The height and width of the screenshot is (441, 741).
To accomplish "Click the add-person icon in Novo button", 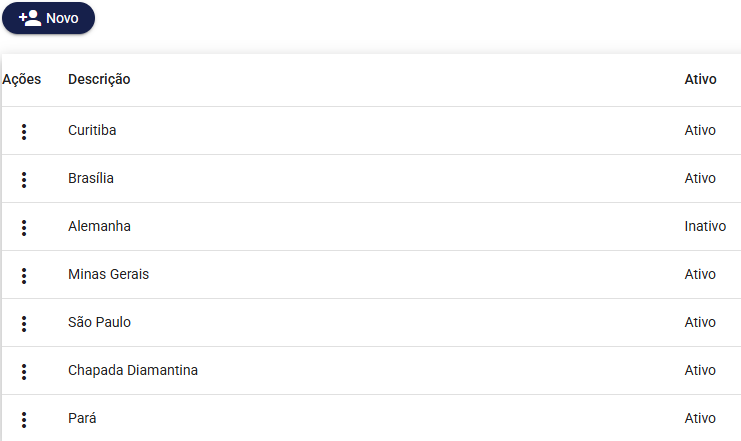I will [x=30, y=18].
